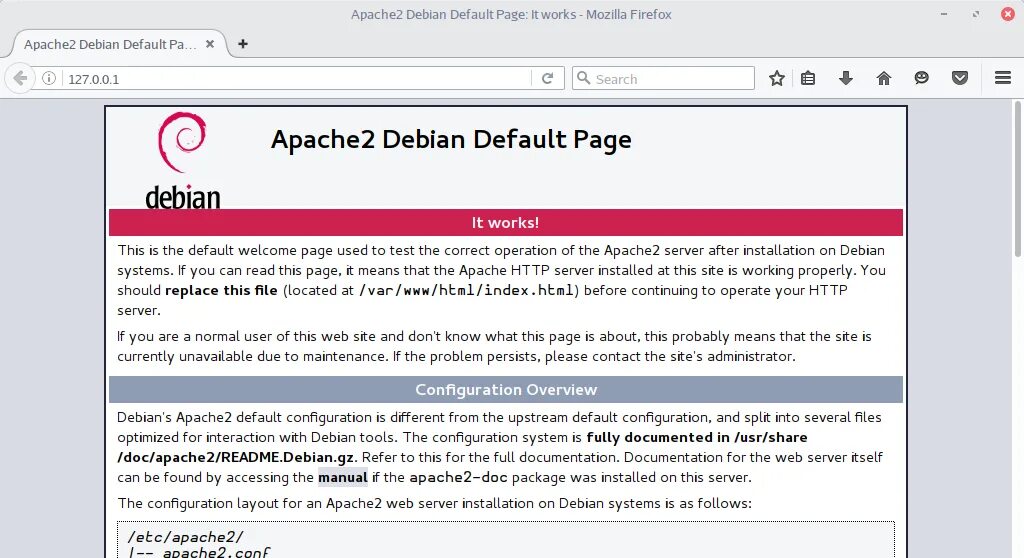
Task: Open the downloads arrow icon
Action: coord(846,78)
